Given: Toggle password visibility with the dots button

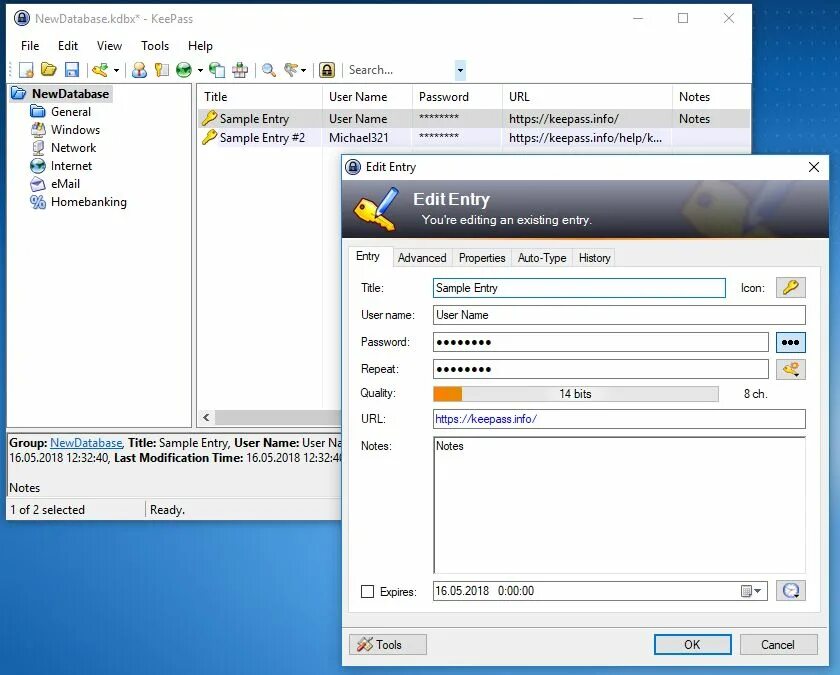Looking at the screenshot, I should [791, 342].
